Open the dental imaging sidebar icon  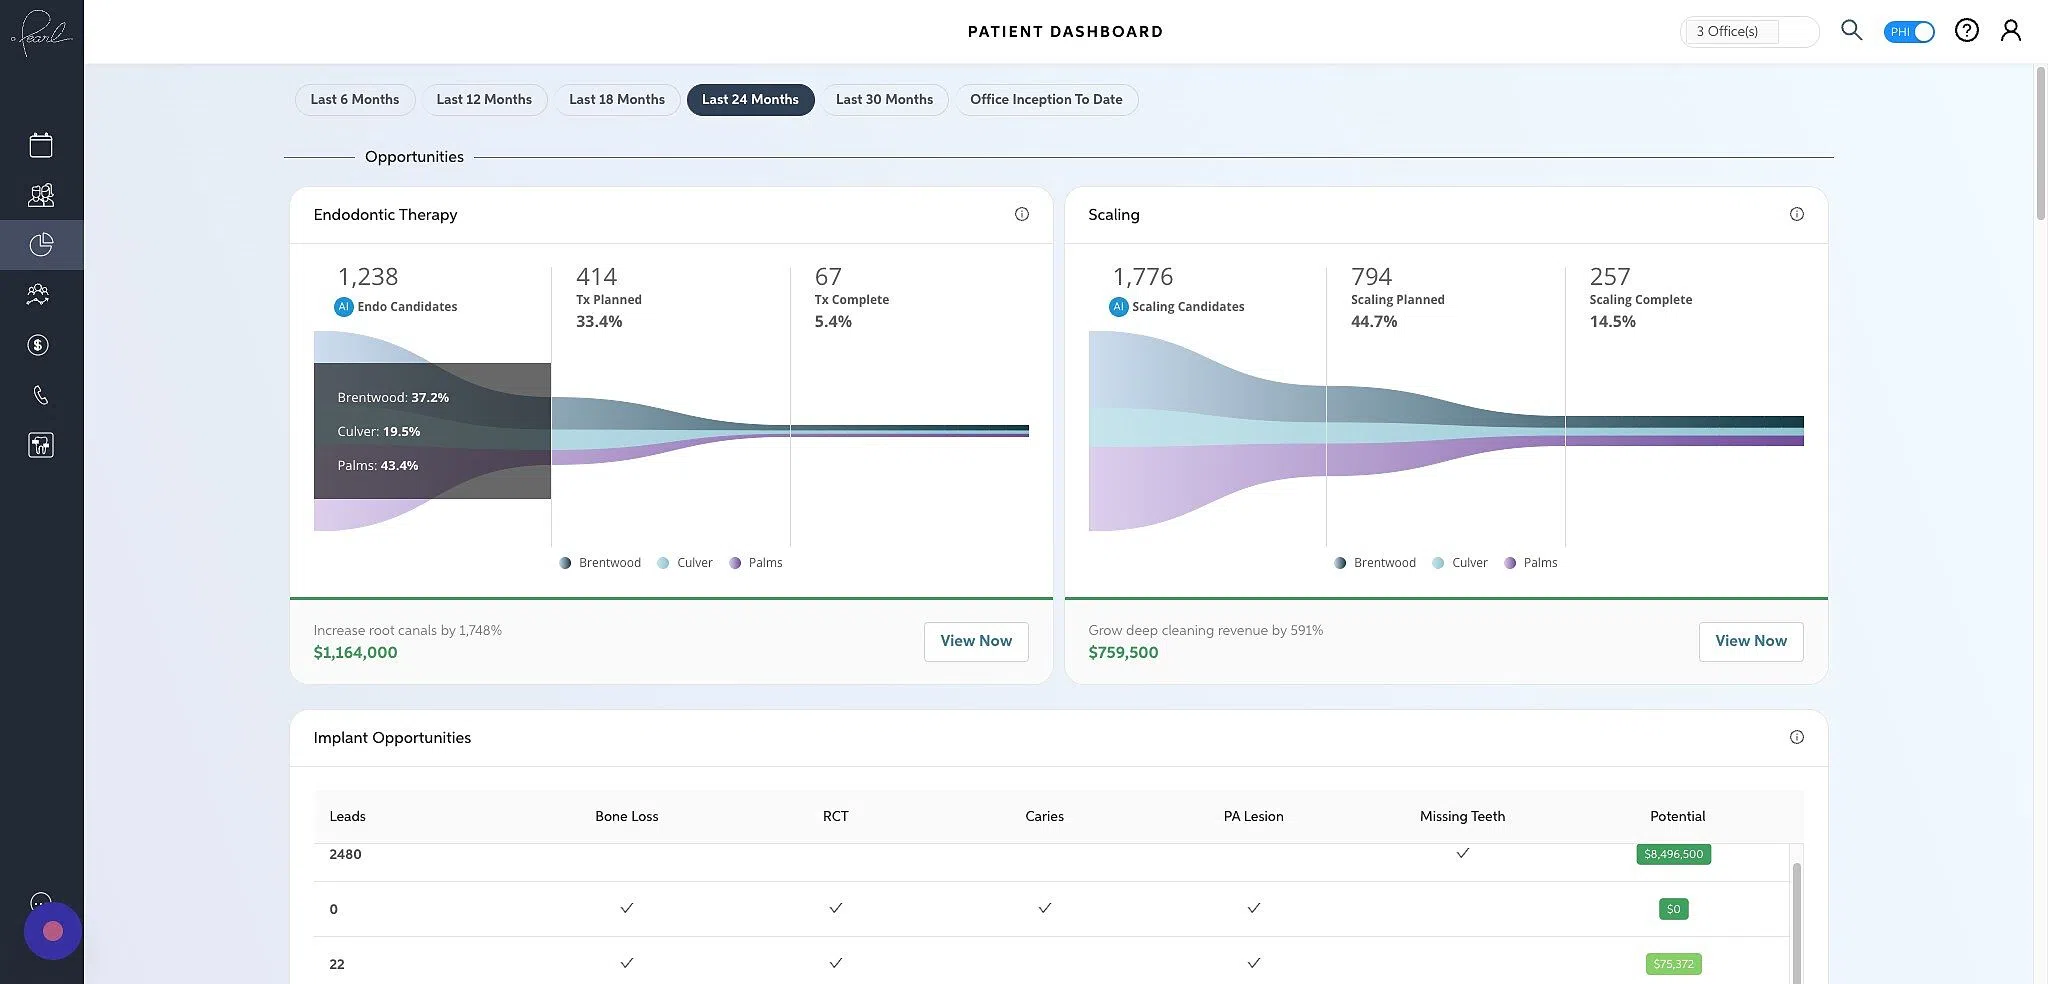[x=40, y=445]
